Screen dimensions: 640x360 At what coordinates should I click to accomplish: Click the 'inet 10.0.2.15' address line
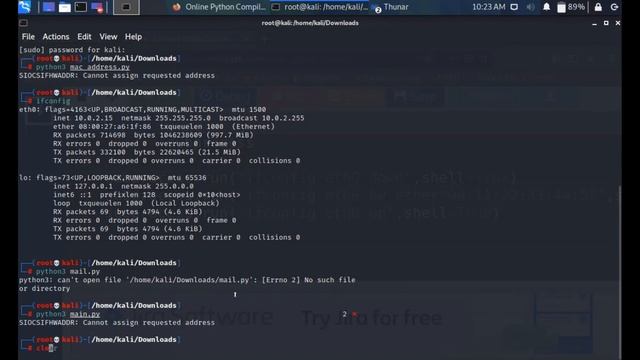point(178,118)
